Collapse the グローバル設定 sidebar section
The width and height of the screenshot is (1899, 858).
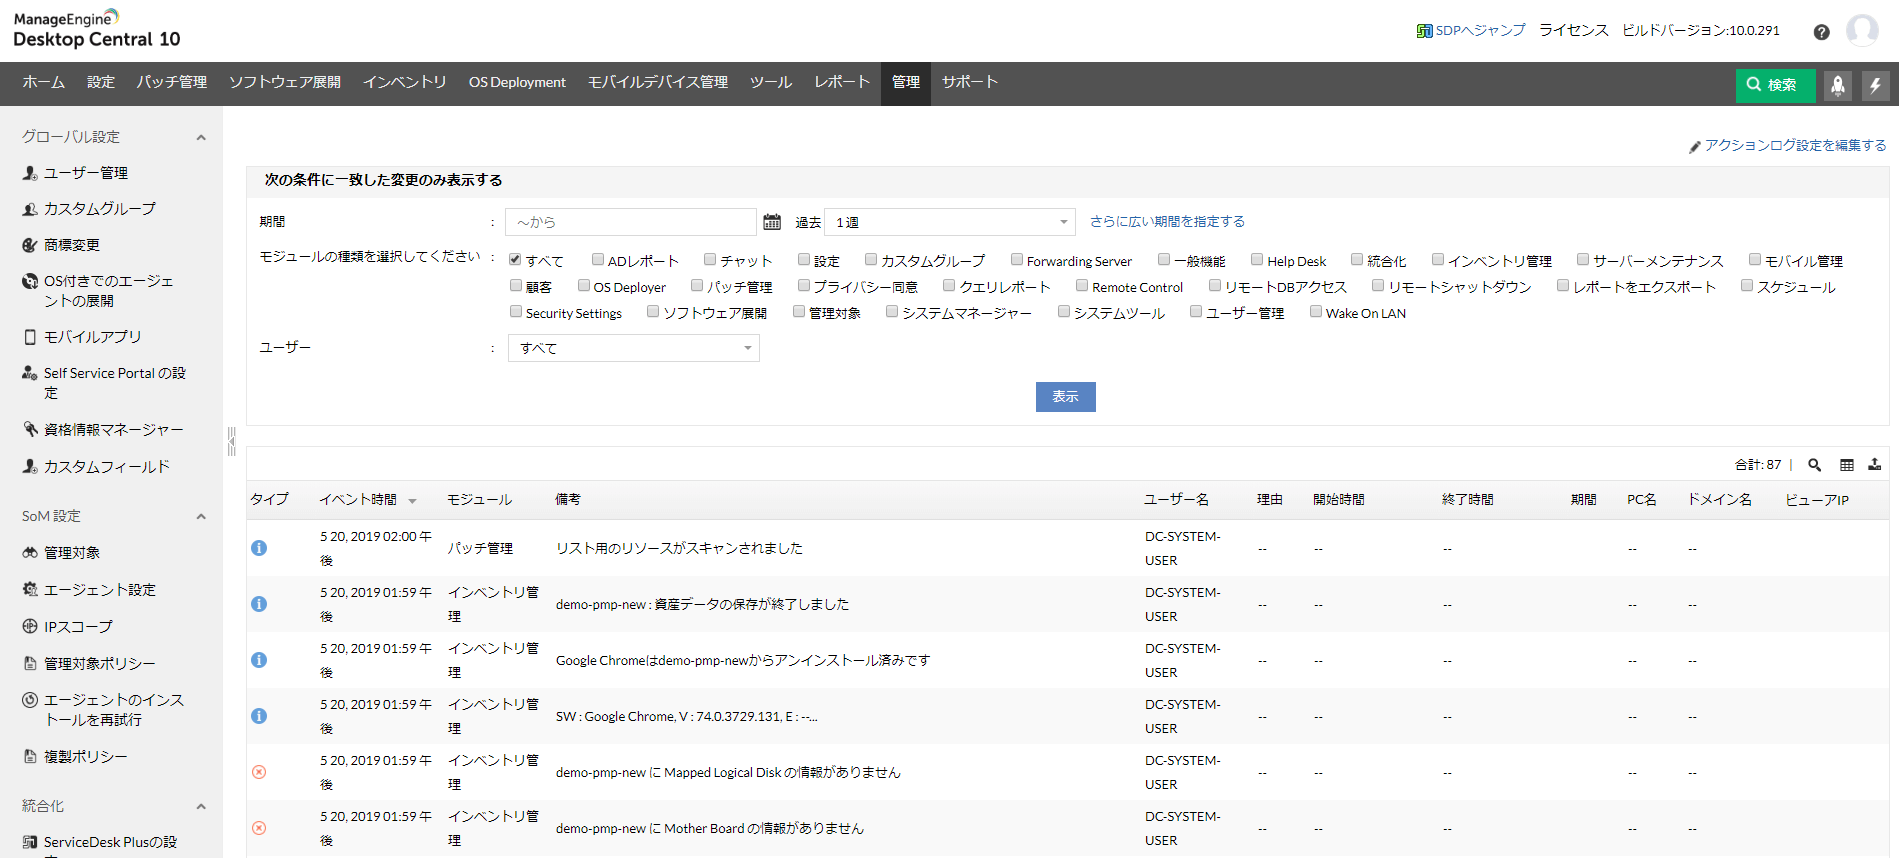(201, 138)
